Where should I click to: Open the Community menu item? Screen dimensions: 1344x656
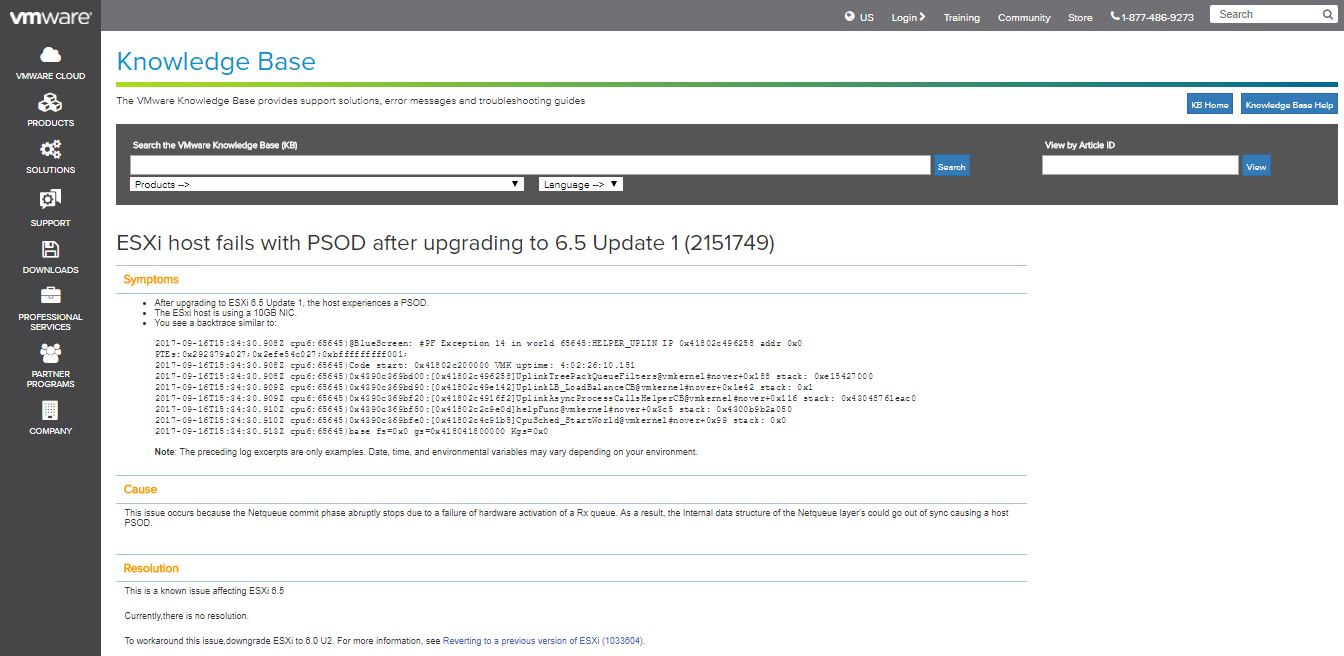[x=1024, y=17]
